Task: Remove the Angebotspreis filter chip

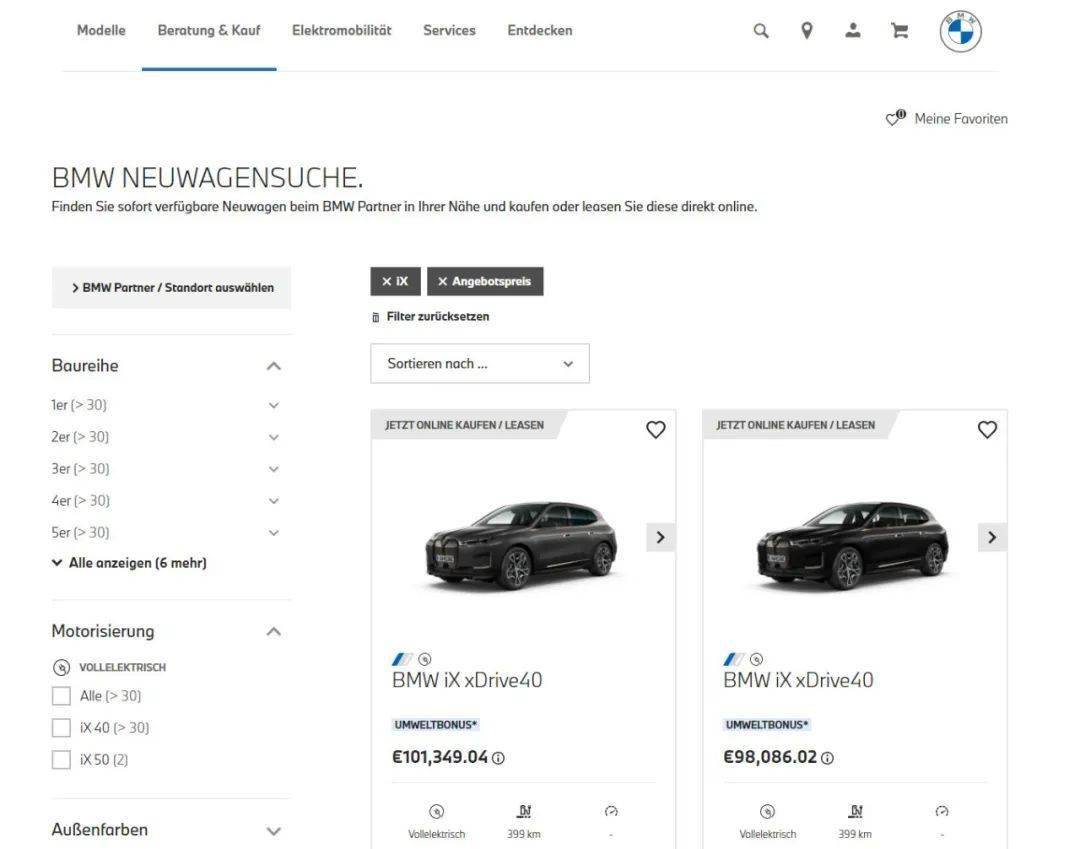Action: pyautogui.click(x=485, y=281)
